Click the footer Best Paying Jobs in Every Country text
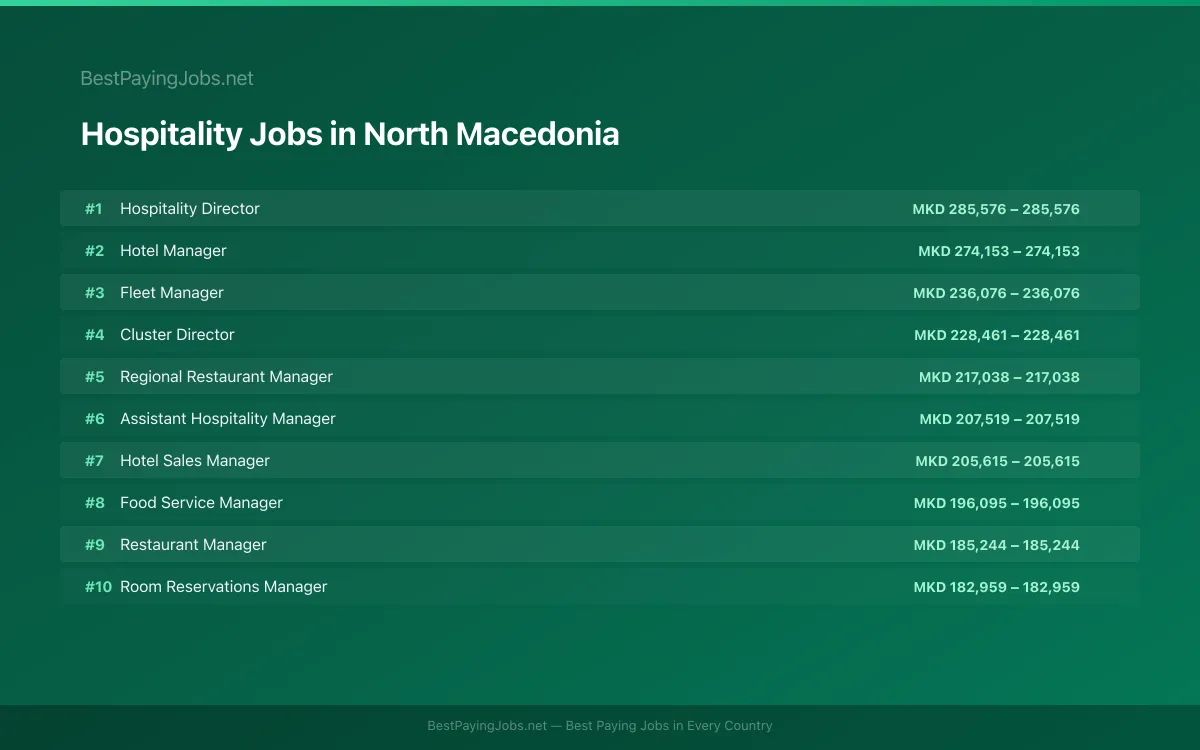The image size is (1200, 750). coord(669,726)
